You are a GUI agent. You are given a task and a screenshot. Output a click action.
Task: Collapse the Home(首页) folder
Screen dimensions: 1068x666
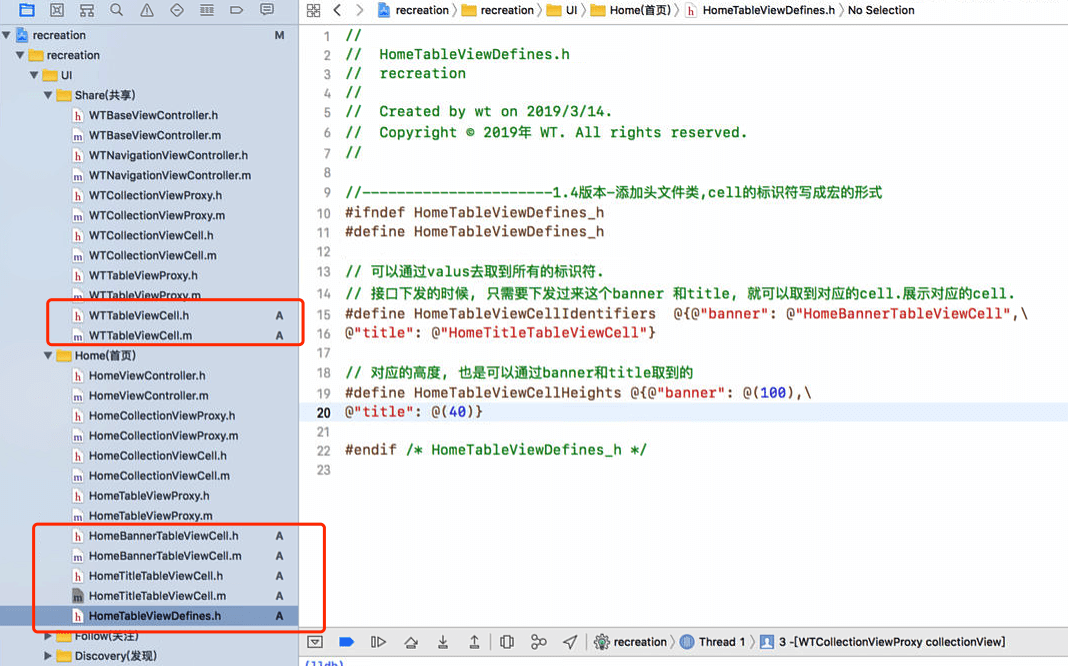[48, 355]
